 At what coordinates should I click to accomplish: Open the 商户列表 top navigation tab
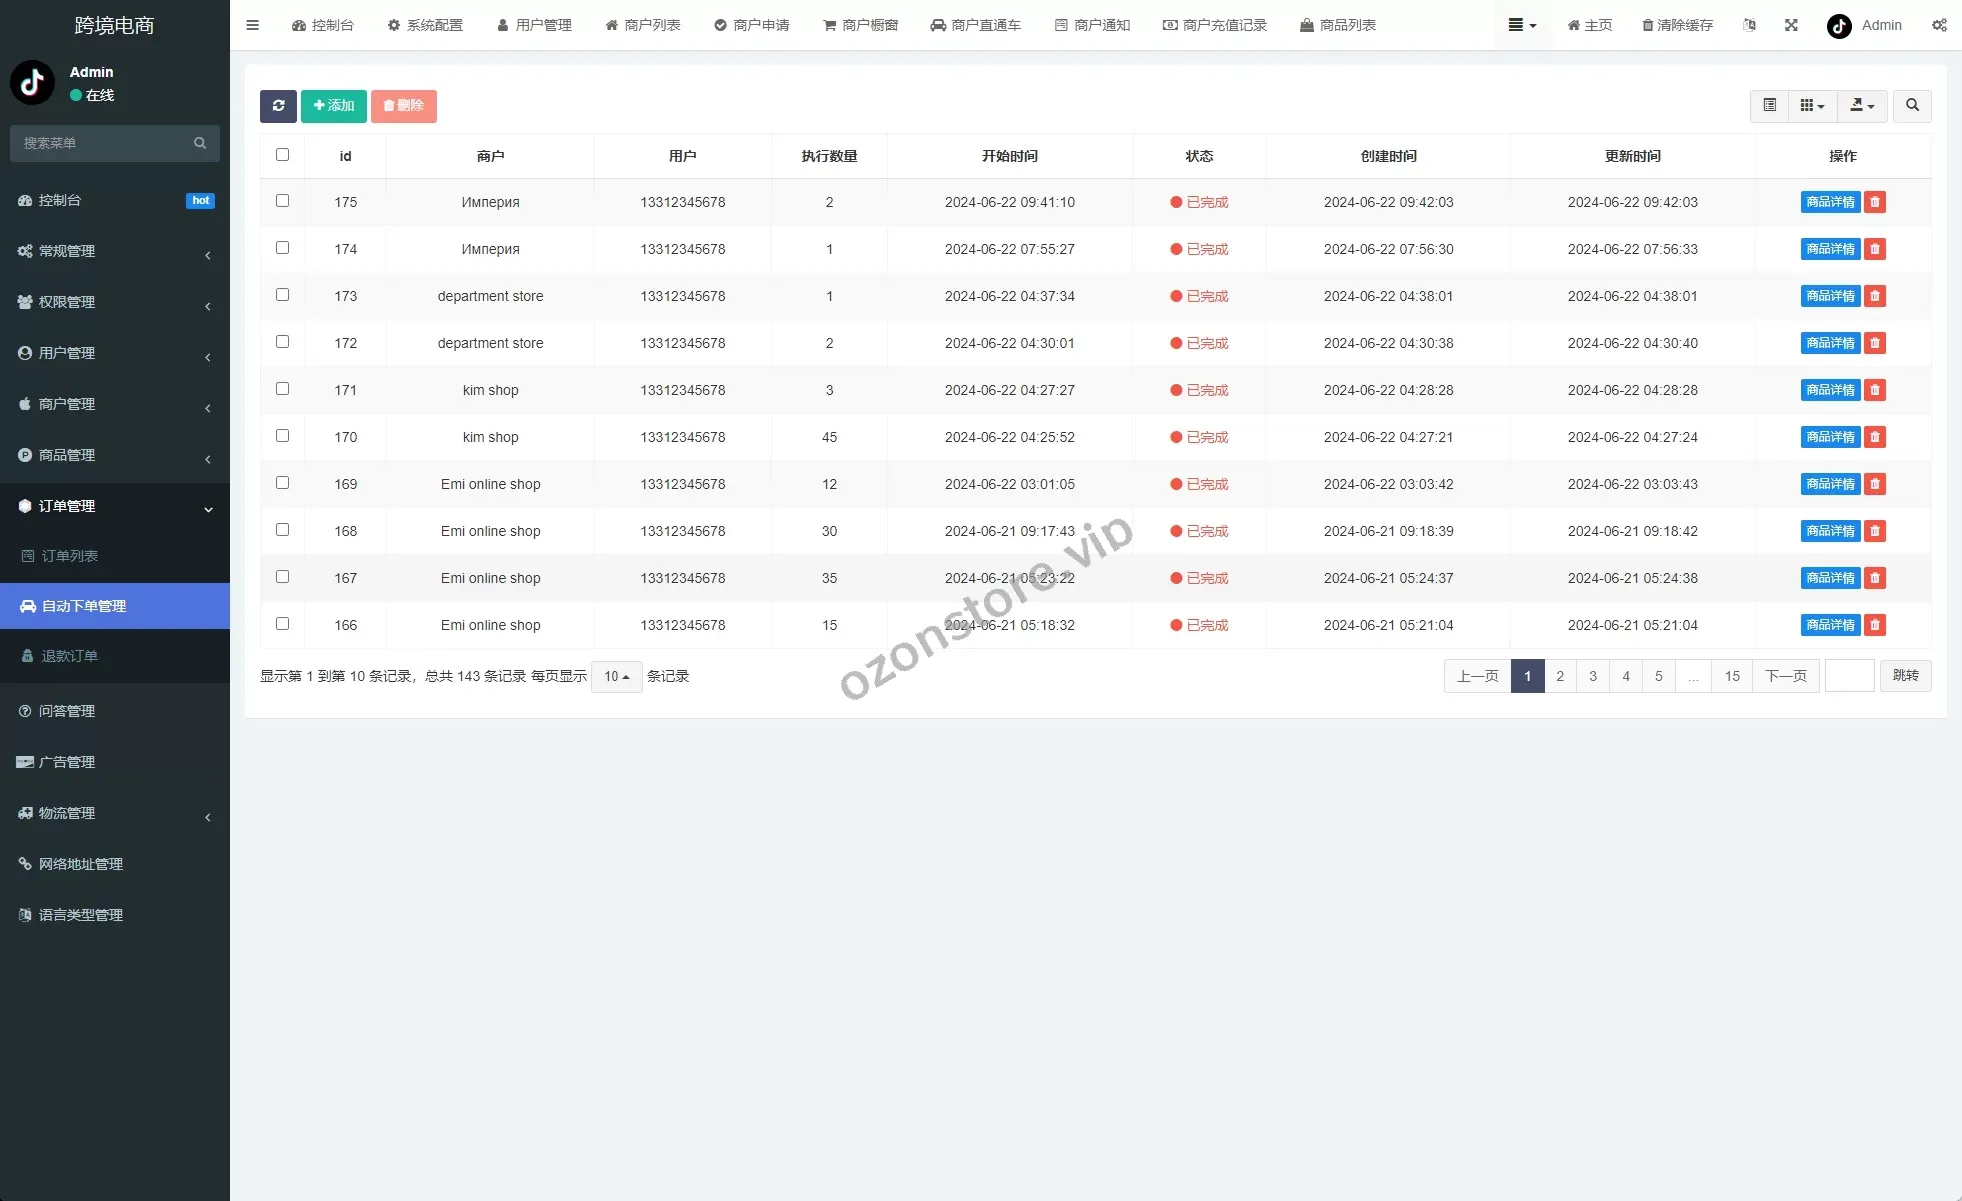click(x=643, y=25)
